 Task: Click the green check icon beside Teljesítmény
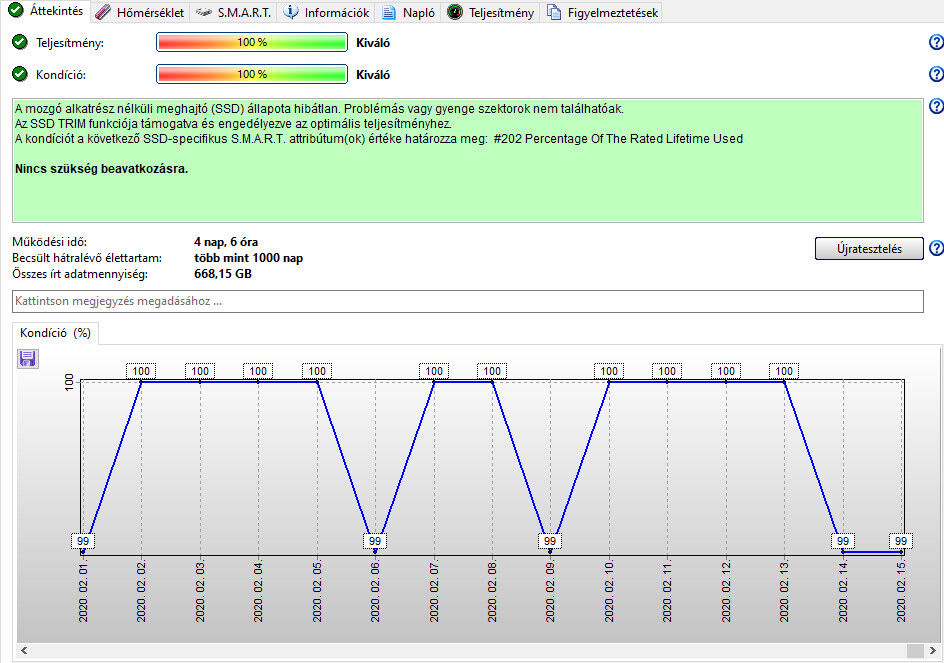(20, 42)
